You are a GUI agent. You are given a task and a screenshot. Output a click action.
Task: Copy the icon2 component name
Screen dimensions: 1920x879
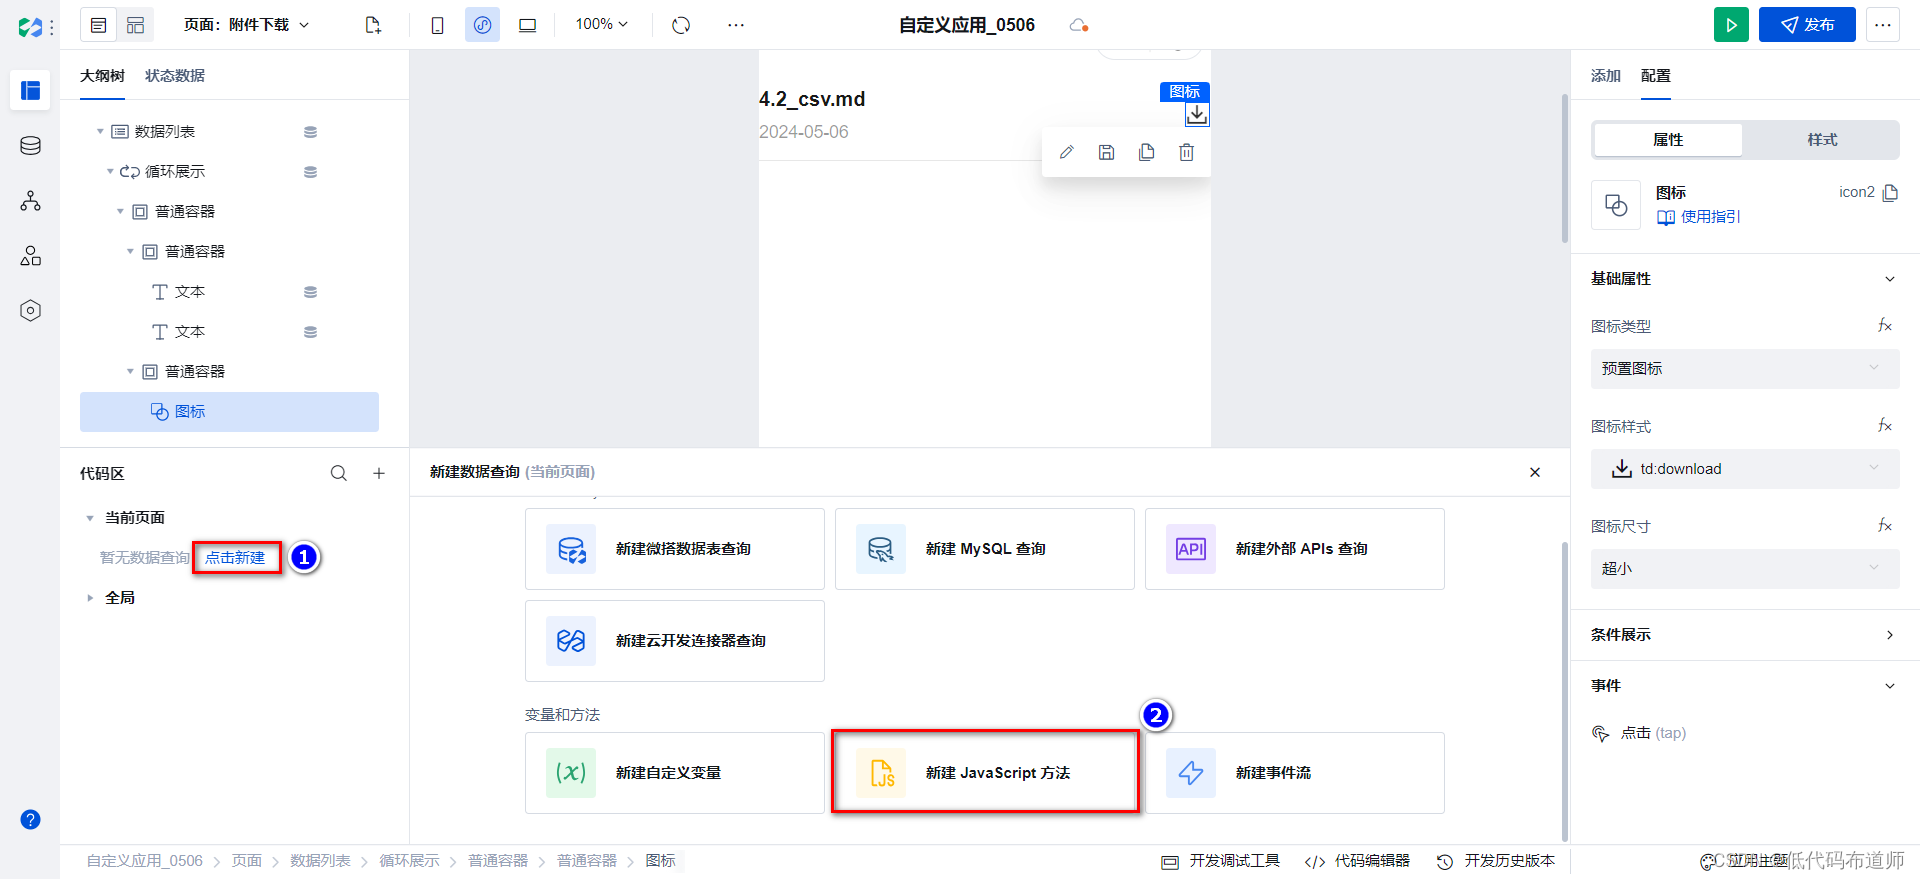tap(1890, 192)
